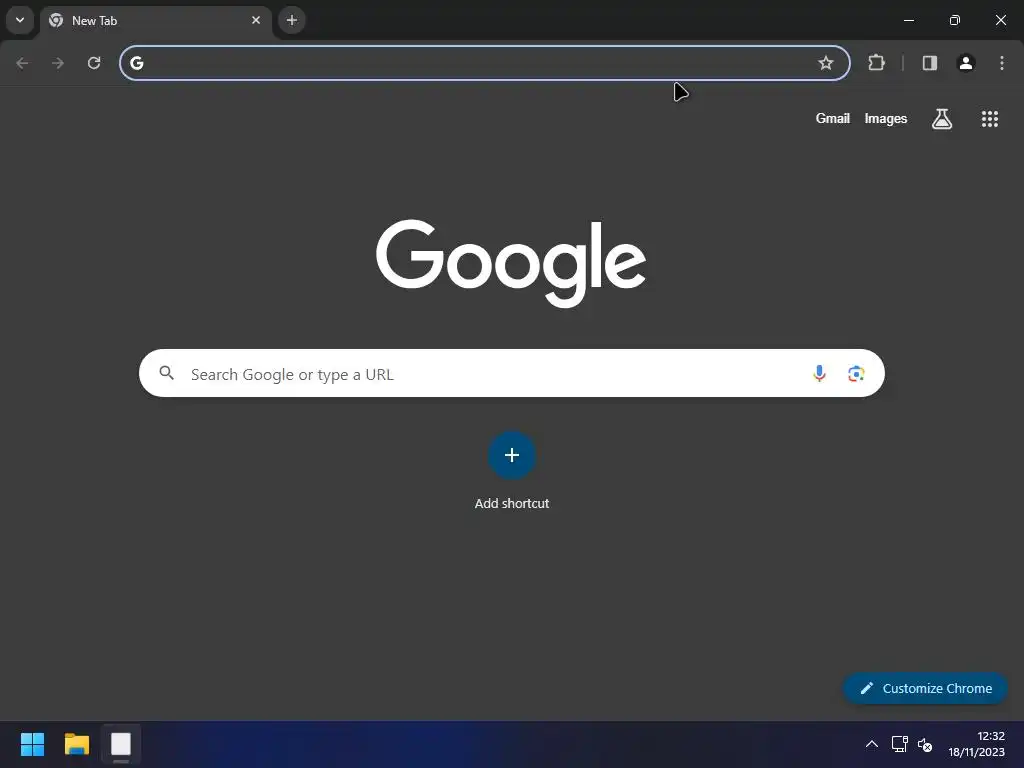Select the New Tab tab
Image resolution: width=1024 pixels, height=768 pixels.
pyautogui.click(x=156, y=20)
